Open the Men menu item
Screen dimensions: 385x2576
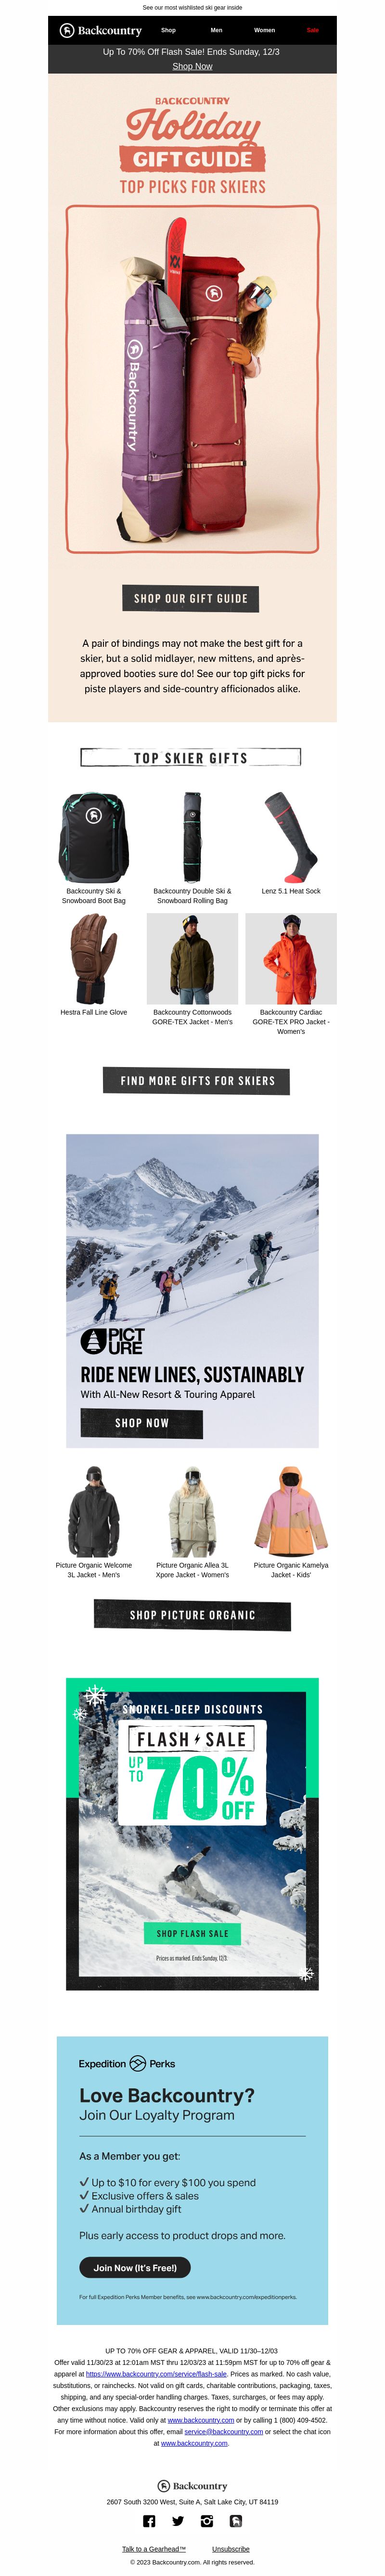tap(216, 30)
